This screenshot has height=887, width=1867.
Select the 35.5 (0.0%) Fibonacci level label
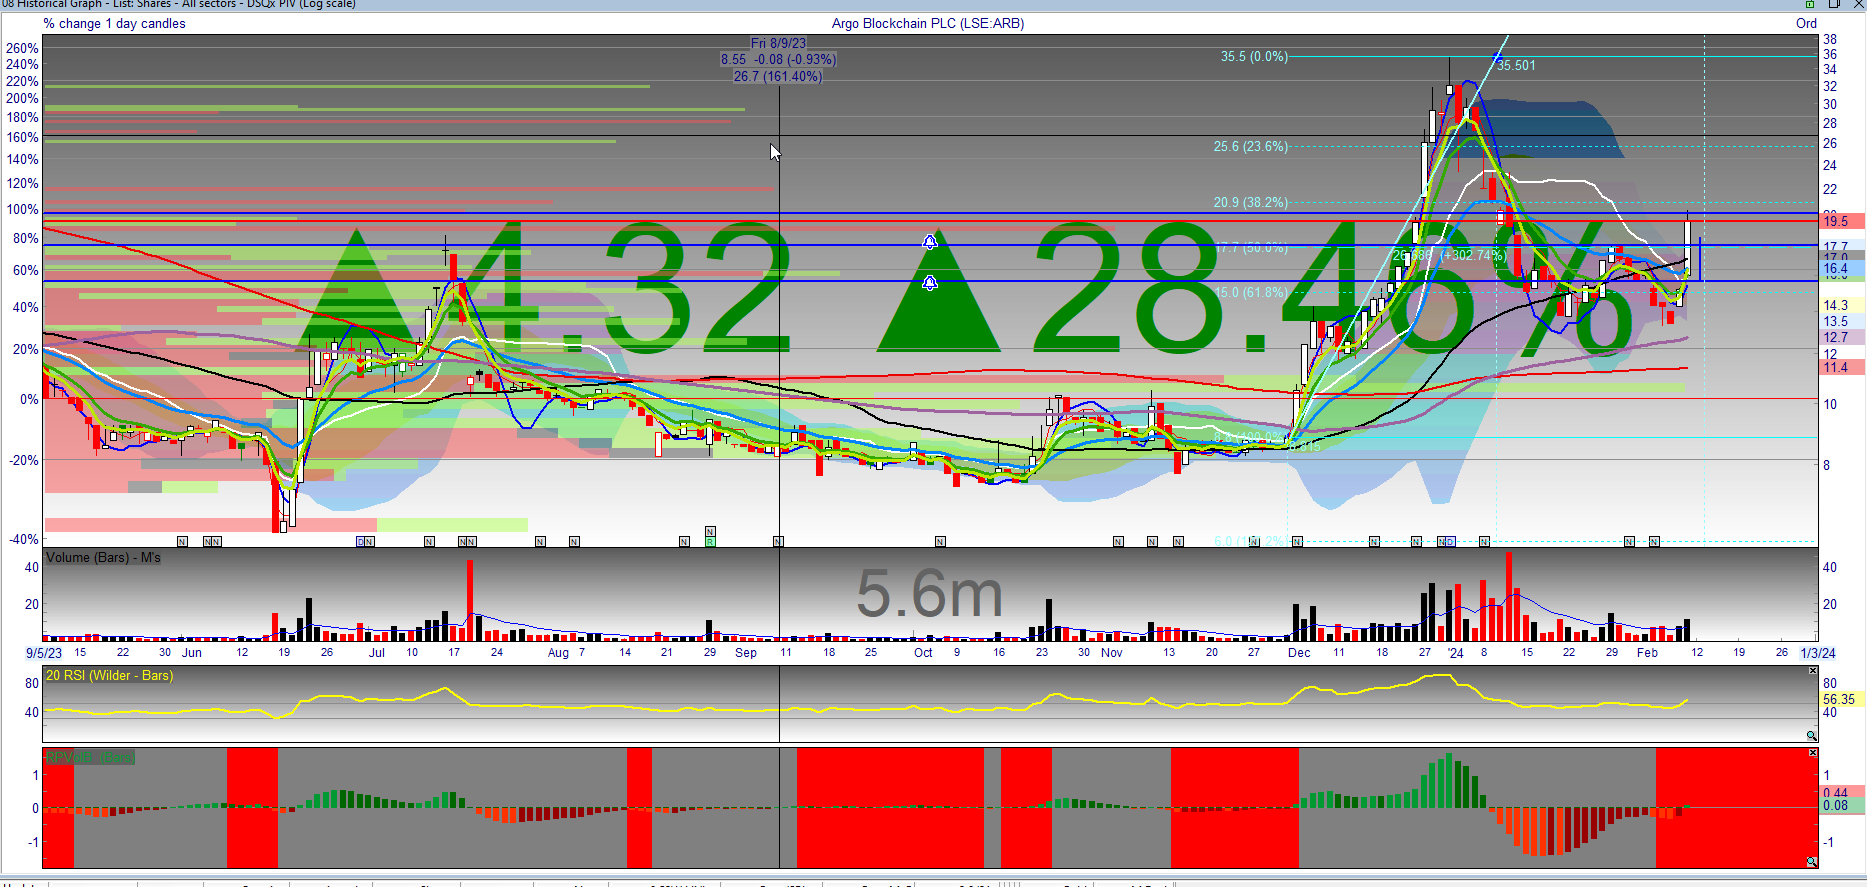pos(1253,57)
